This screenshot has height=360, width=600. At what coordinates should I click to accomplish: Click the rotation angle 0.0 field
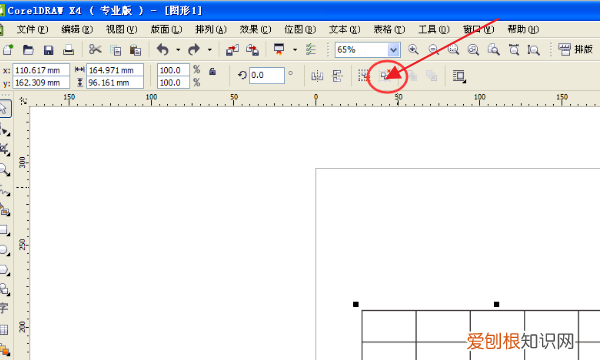point(267,75)
